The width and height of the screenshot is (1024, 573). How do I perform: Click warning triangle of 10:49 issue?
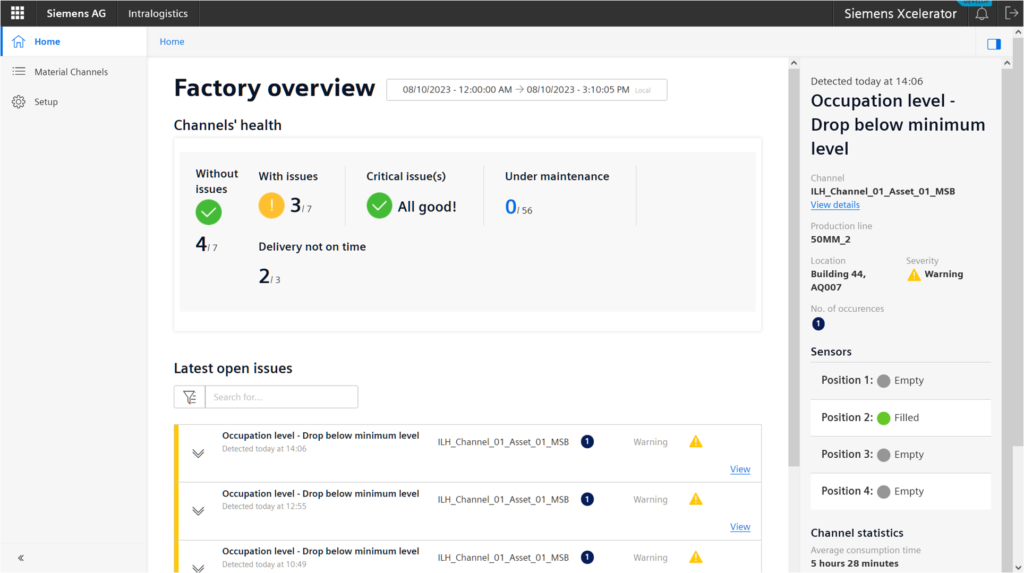(x=696, y=557)
